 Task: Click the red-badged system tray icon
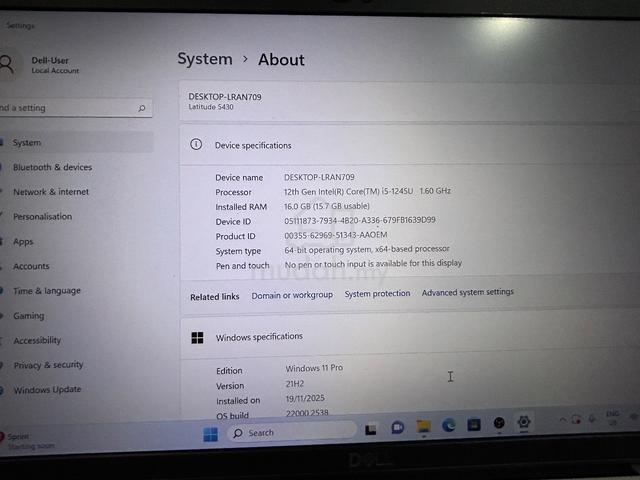576,419
